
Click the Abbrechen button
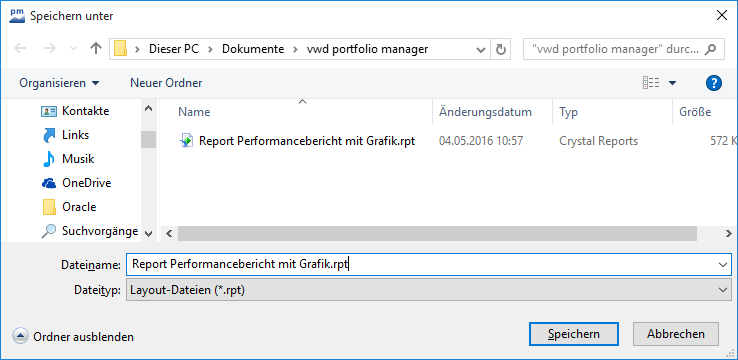tap(676, 334)
